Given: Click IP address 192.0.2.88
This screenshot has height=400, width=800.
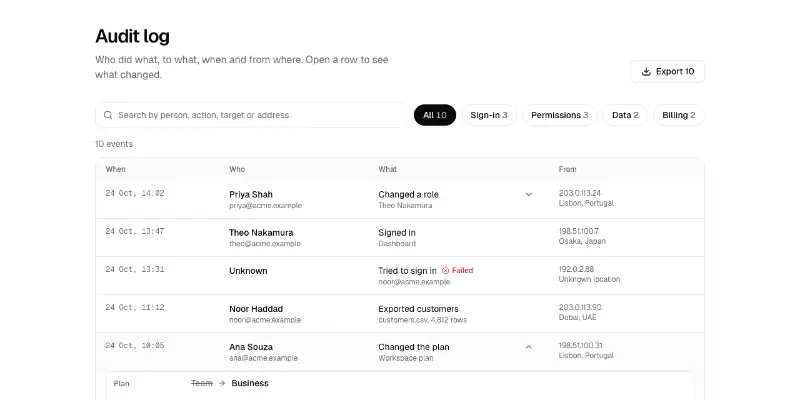Looking at the screenshot, I should [x=576, y=269].
